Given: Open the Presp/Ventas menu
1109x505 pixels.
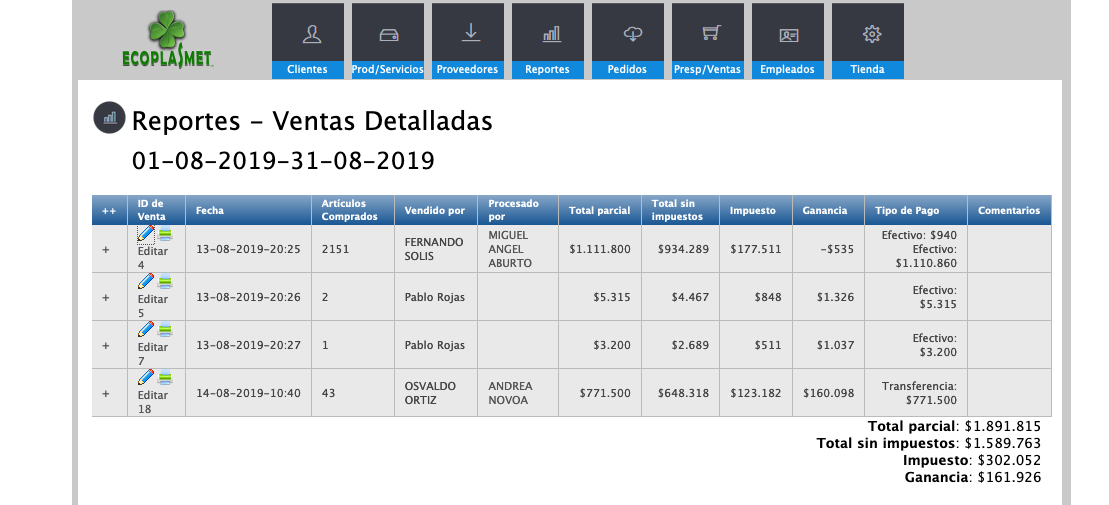Looking at the screenshot, I should 707,41.
